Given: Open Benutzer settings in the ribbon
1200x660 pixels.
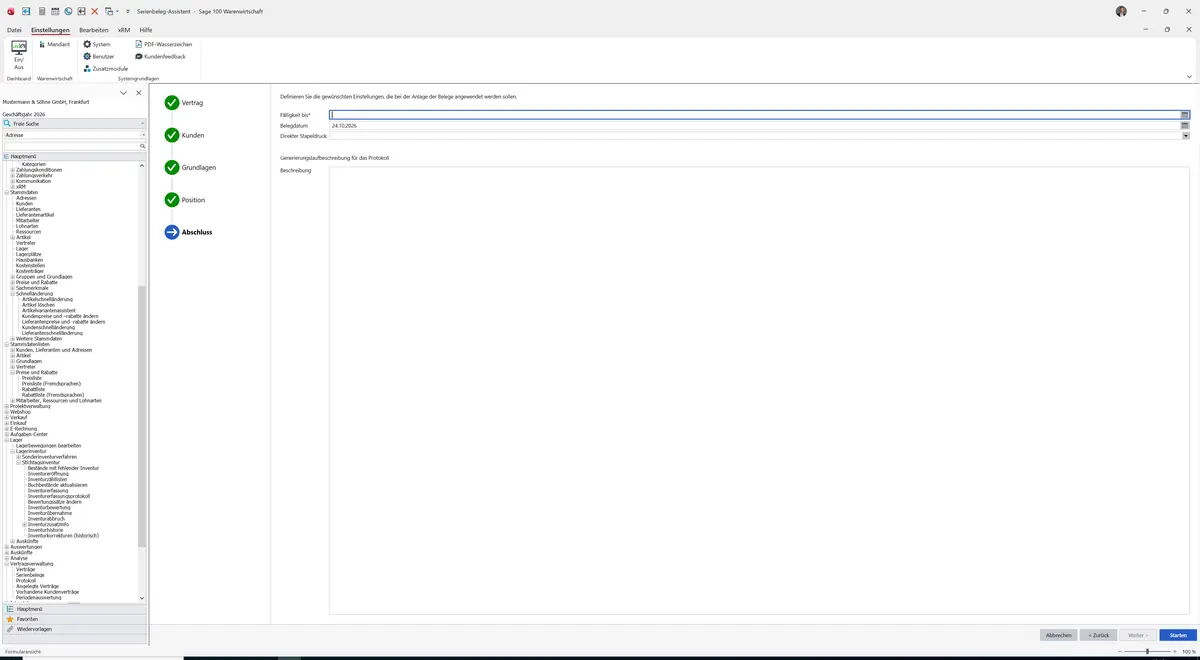Looking at the screenshot, I should [99, 56].
